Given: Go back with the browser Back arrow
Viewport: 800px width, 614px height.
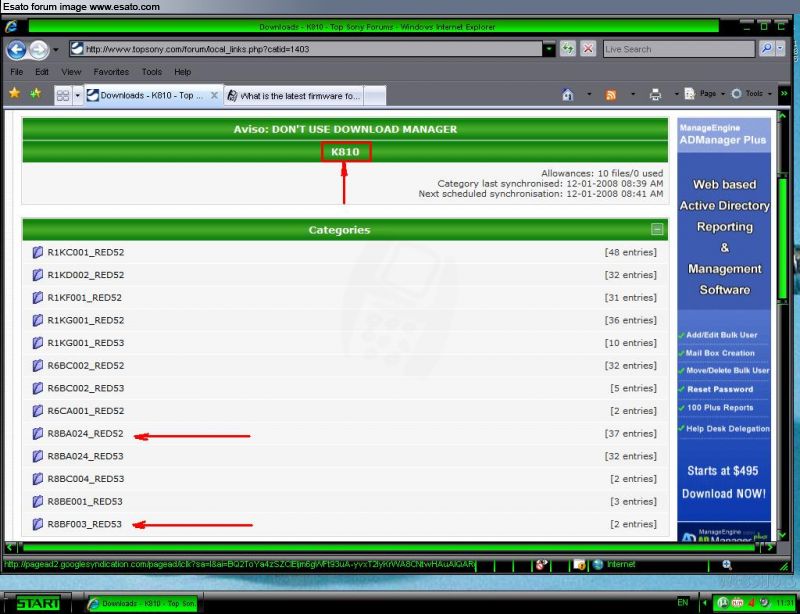Looking at the screenshot, I should point(16,50).
